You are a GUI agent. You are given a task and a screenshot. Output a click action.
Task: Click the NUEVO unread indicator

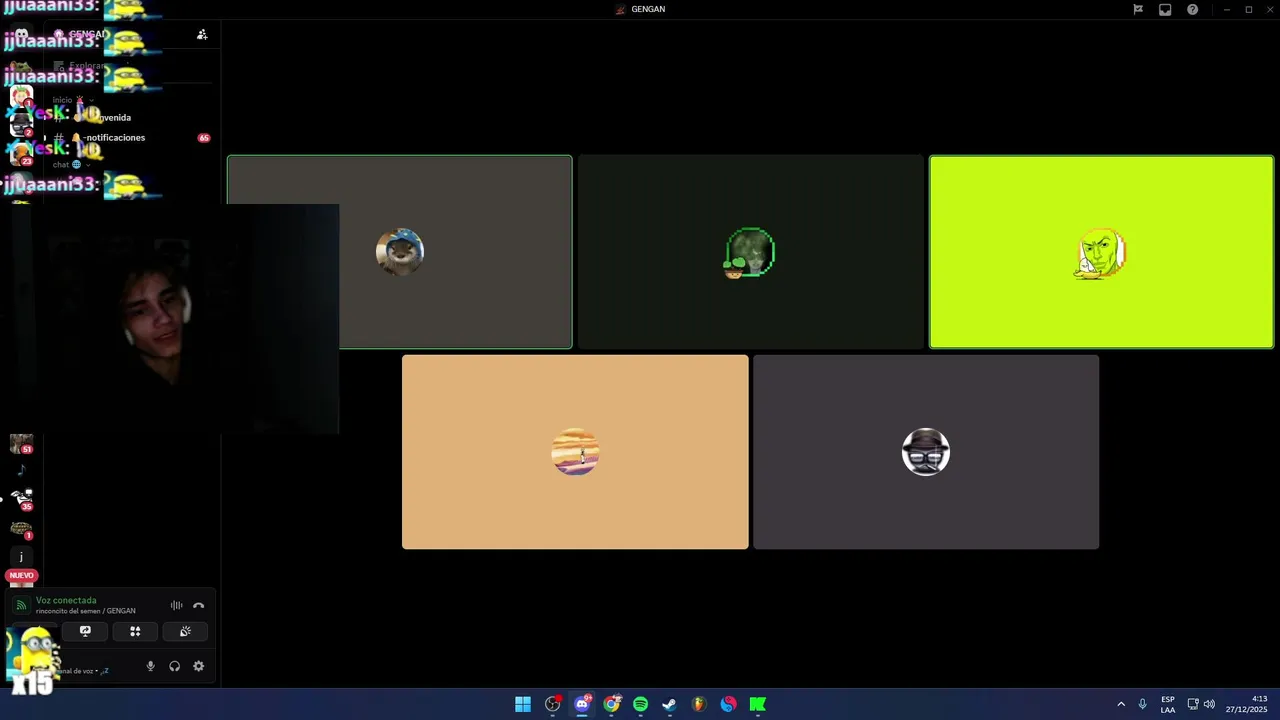[21, 576]
